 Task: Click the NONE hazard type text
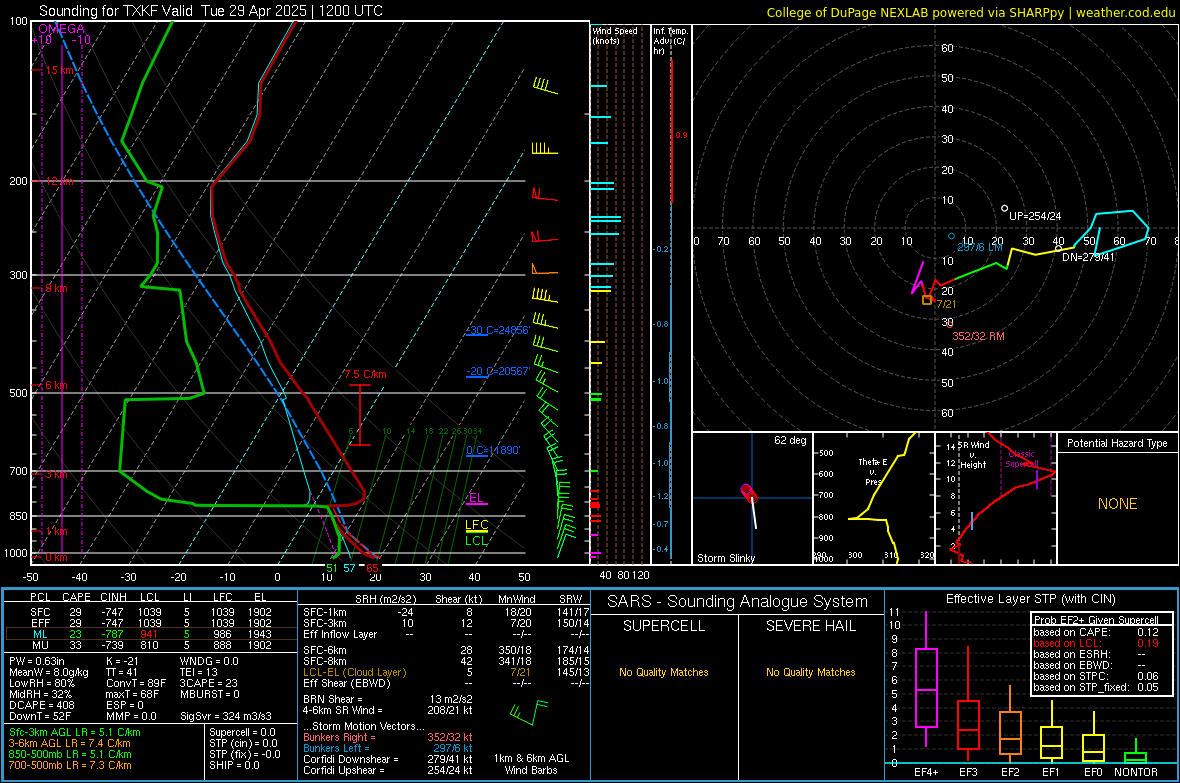click(1117, 504)
